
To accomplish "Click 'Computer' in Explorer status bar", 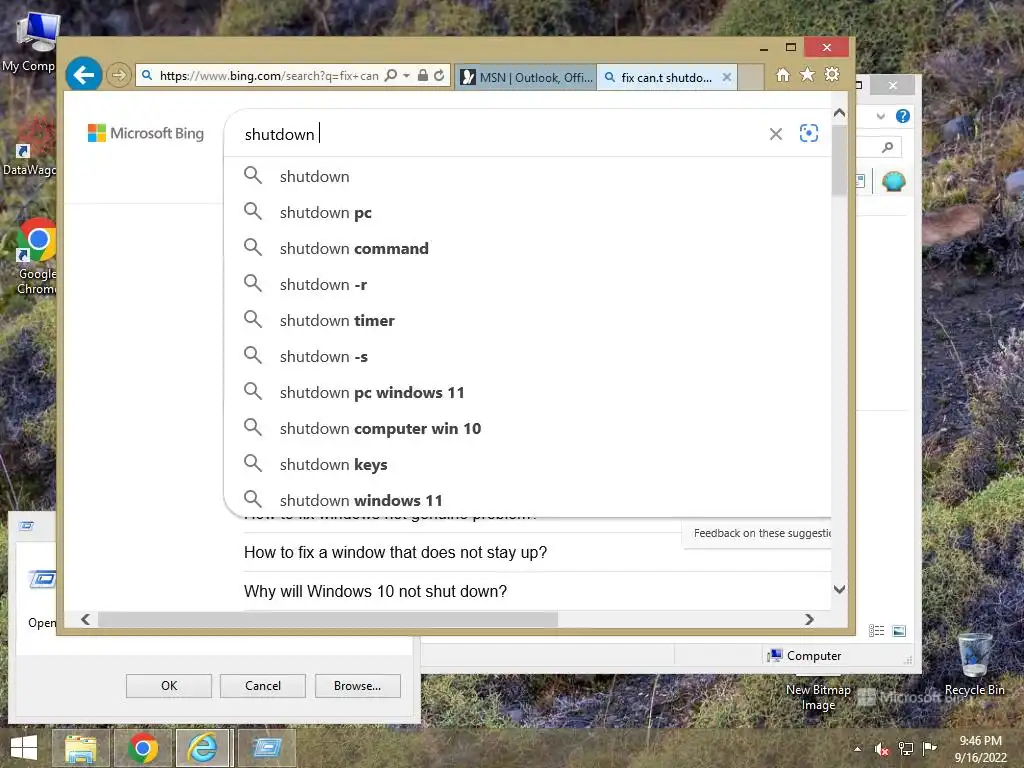I will 805,656.
